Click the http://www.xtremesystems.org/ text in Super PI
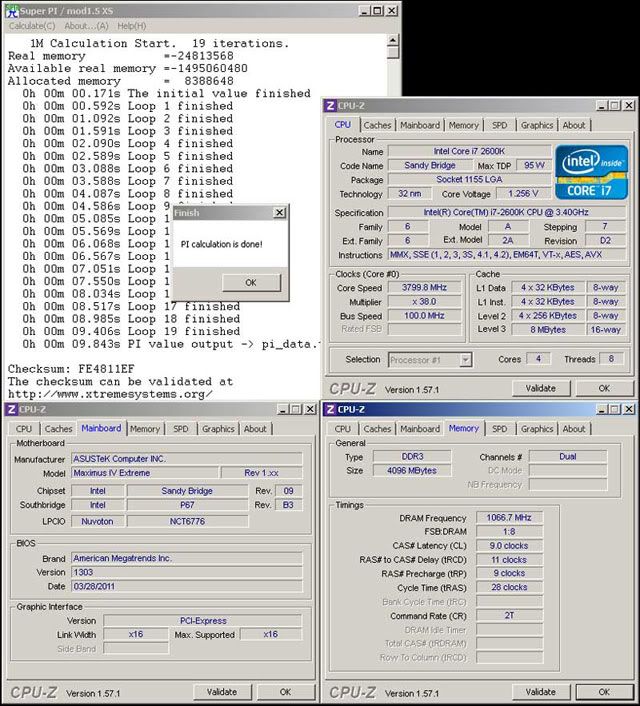 110,394
